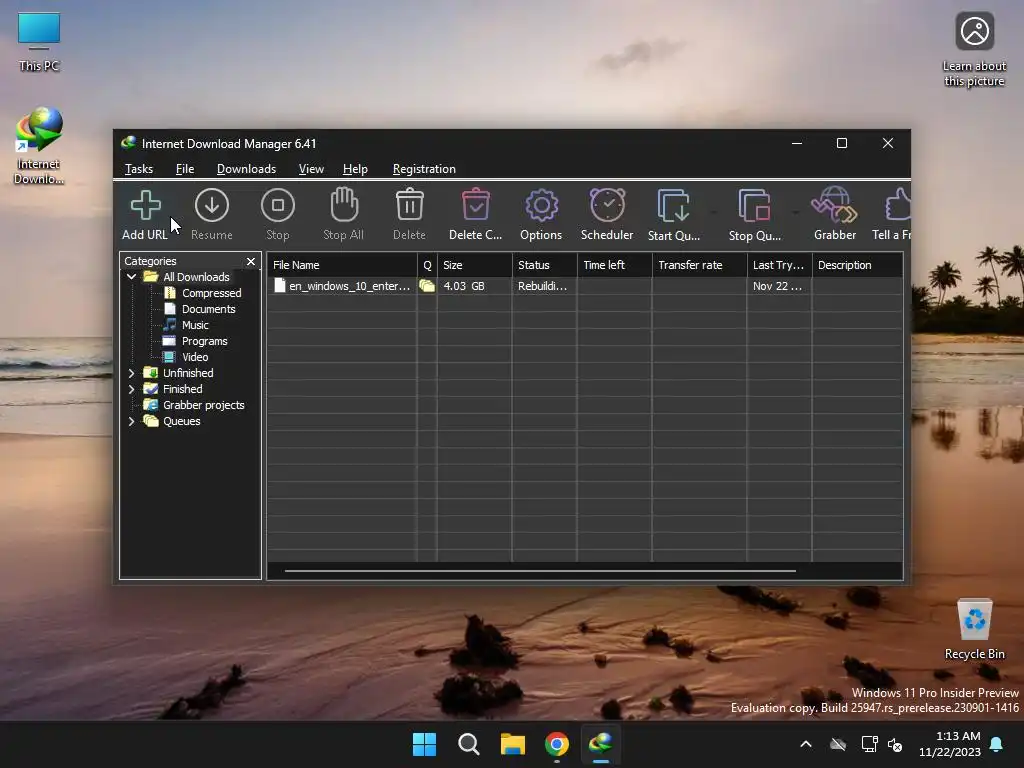Image resolution: width=1024 pixels, height=768 pixels.
Task: Select Internet Download Manager desktop shortcut
Action: (39, 146)
